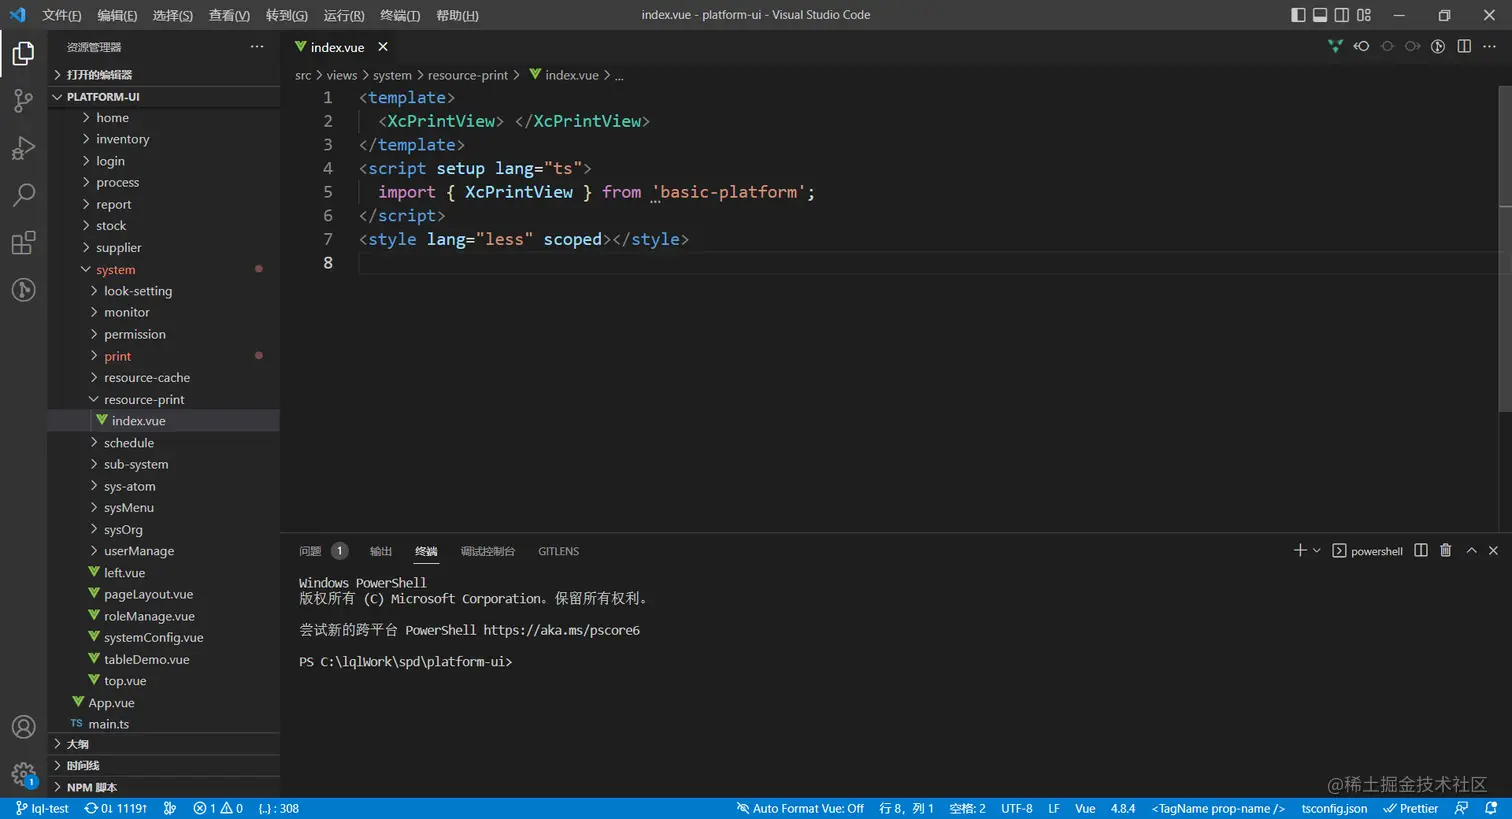Open main.ts in the explorer
This screenshot has height=819, width=1512.
click(x=164, y=724)
